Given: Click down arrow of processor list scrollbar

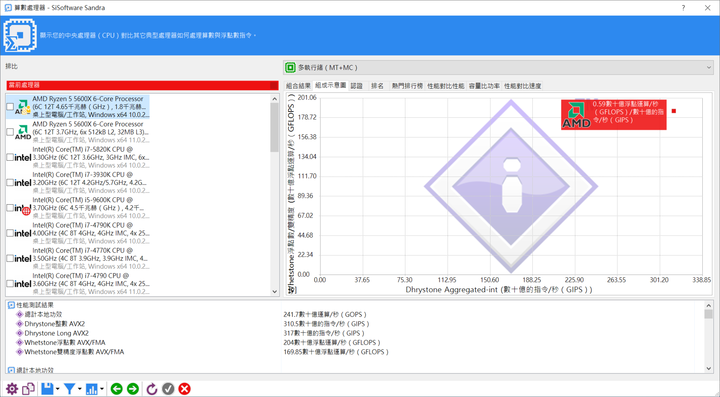Looking at the screenshot, I should click(x=275, y=291).
